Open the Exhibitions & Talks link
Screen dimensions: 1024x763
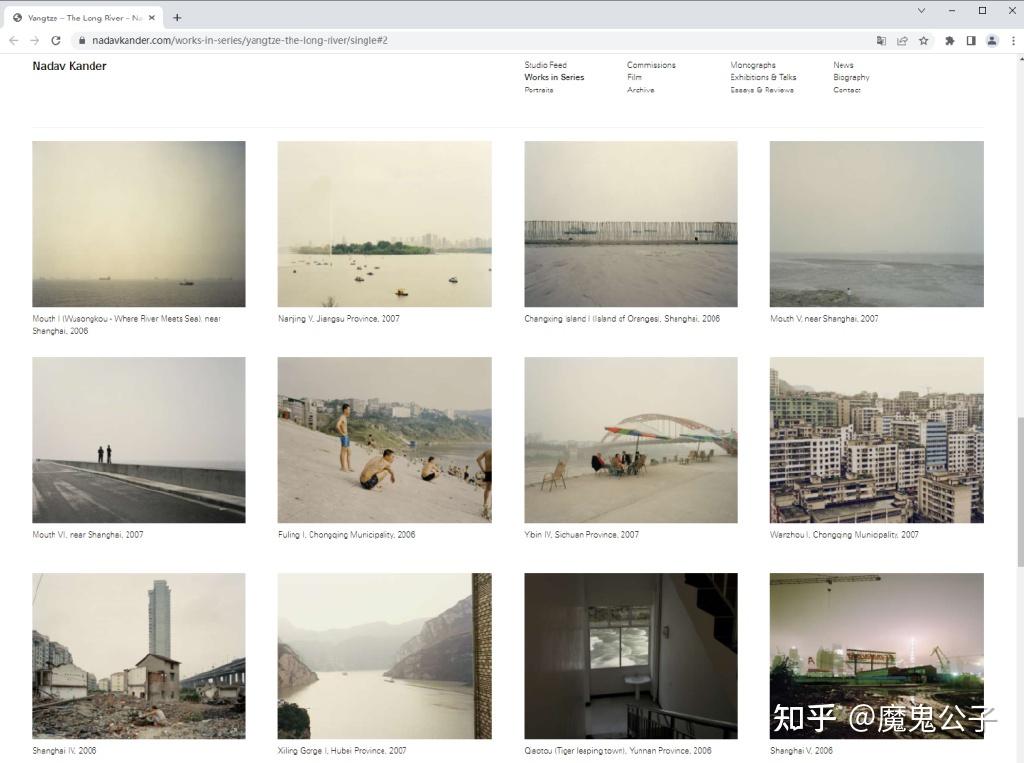(763, 77)
